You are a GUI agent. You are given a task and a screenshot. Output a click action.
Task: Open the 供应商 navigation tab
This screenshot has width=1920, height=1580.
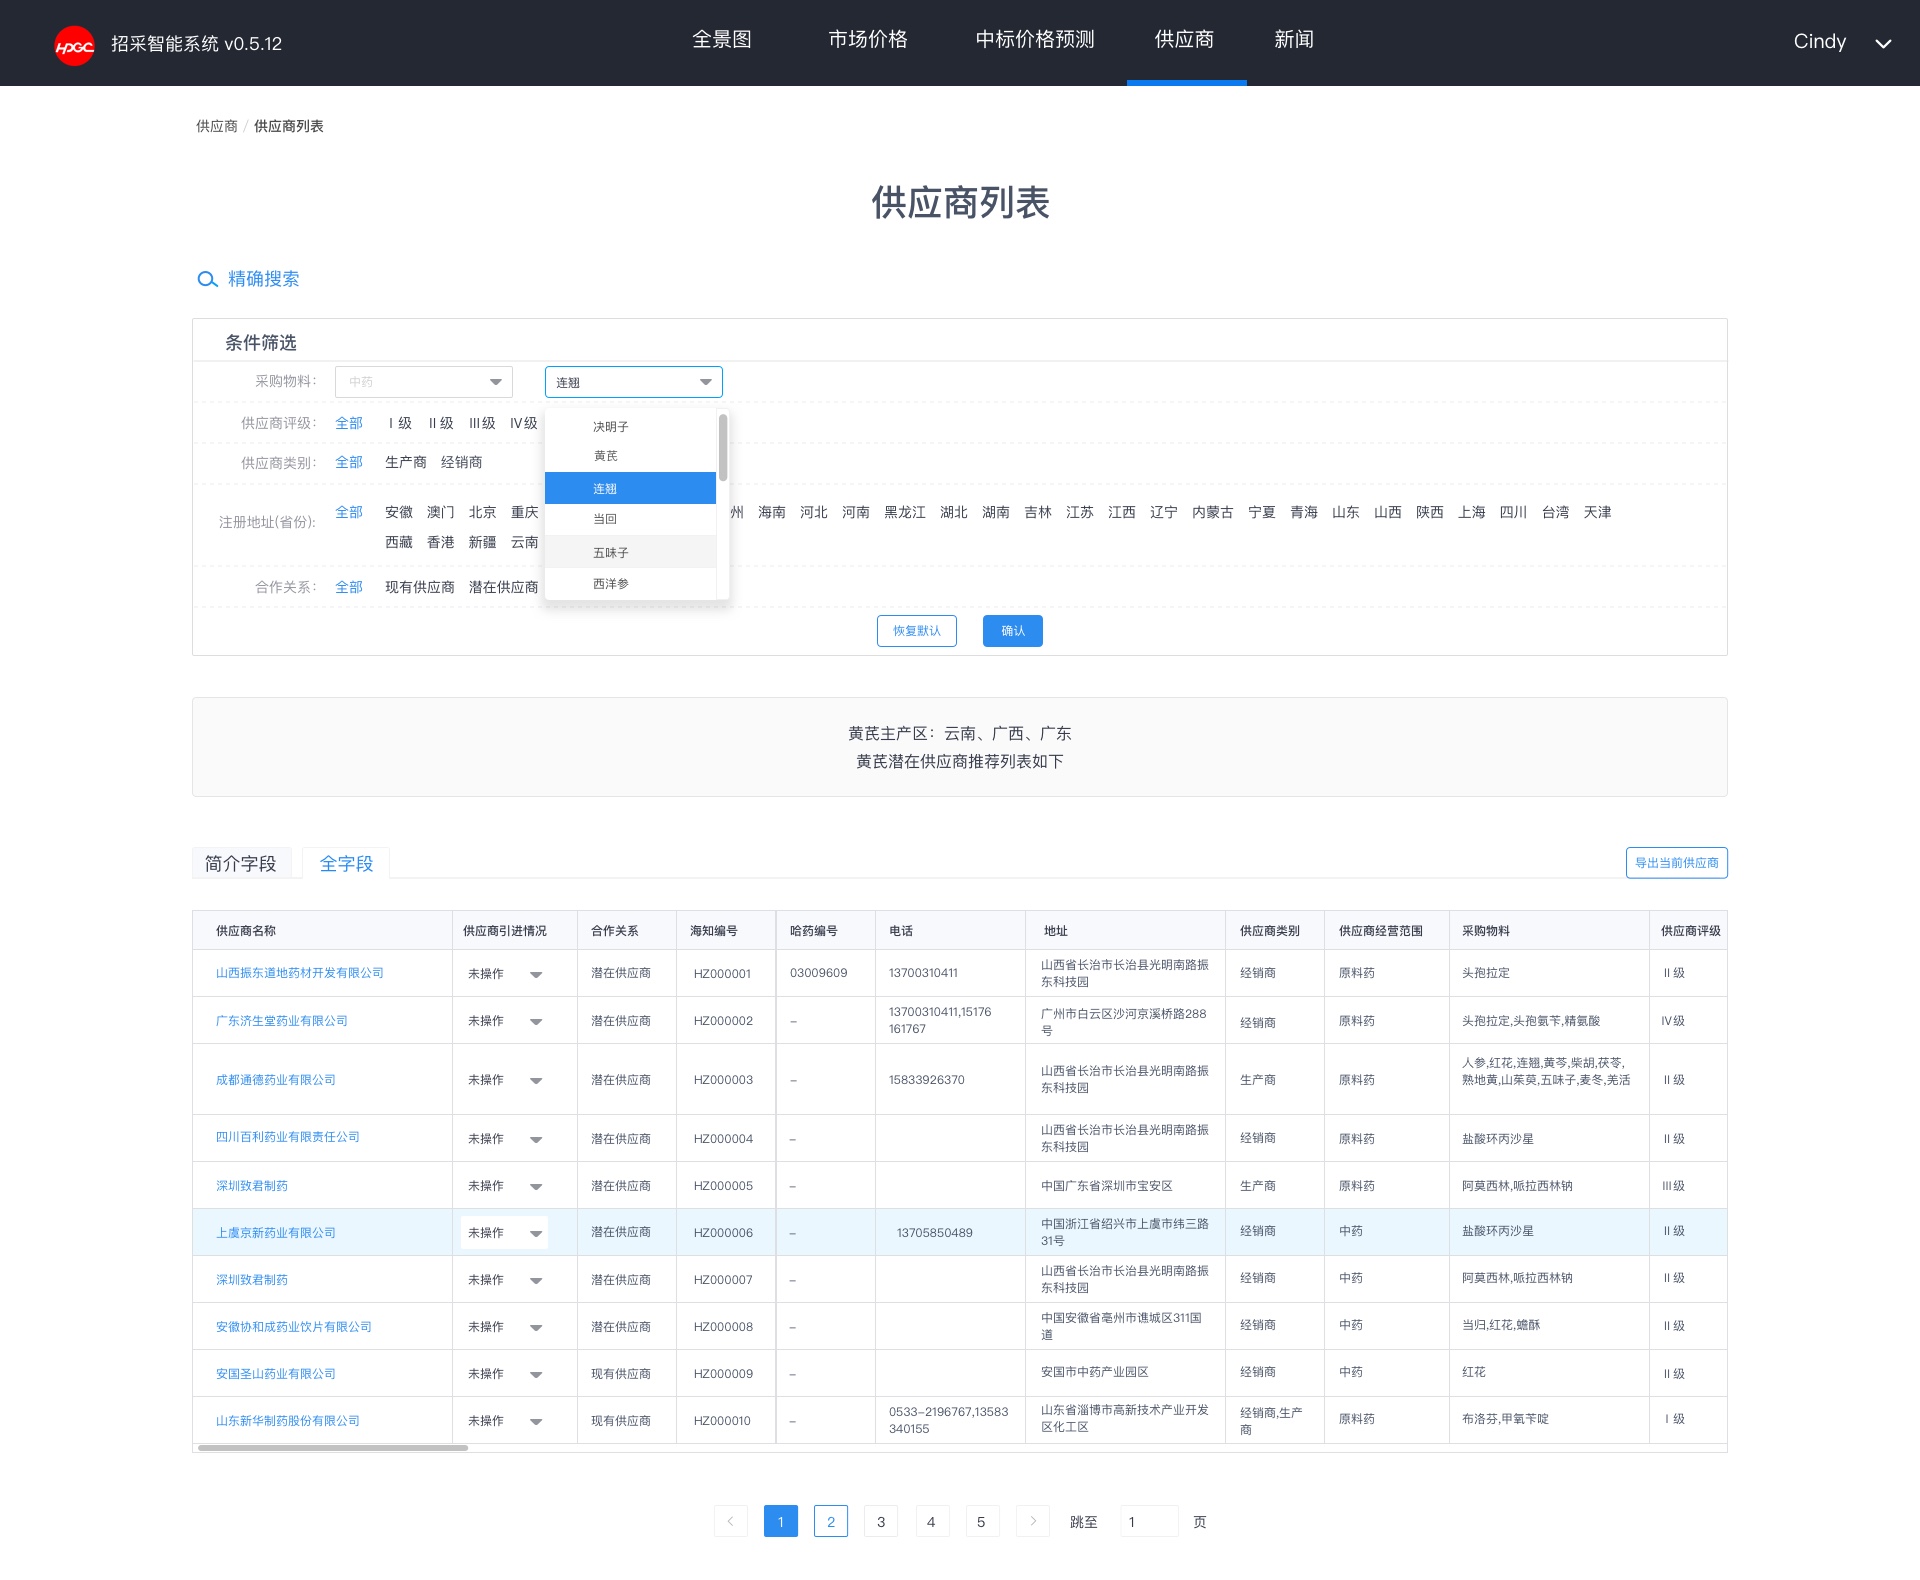pos(1185,40)
